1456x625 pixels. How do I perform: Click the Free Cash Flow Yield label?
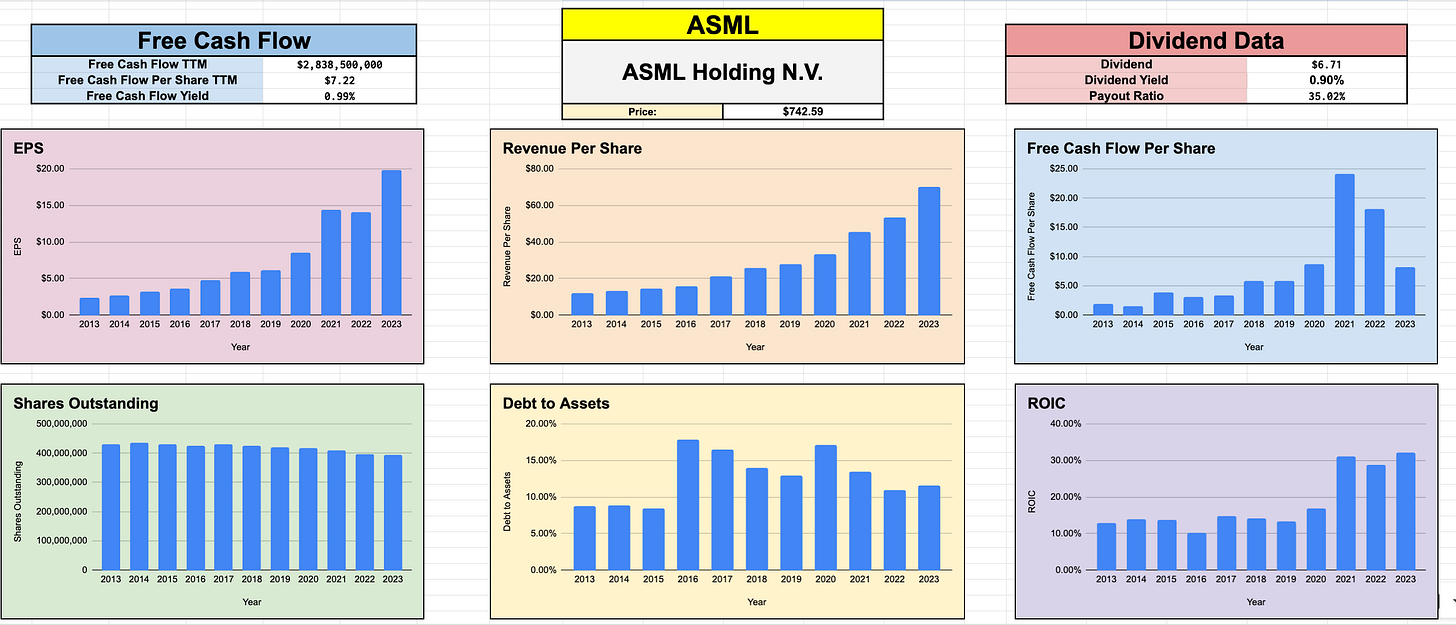pos(148,96)
